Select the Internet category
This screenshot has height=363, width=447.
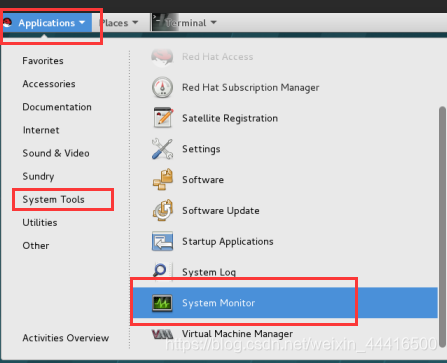point(41,130)
